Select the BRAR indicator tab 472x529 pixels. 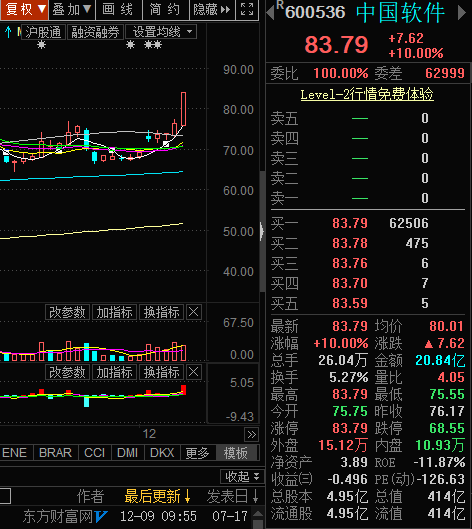point(55,452)
